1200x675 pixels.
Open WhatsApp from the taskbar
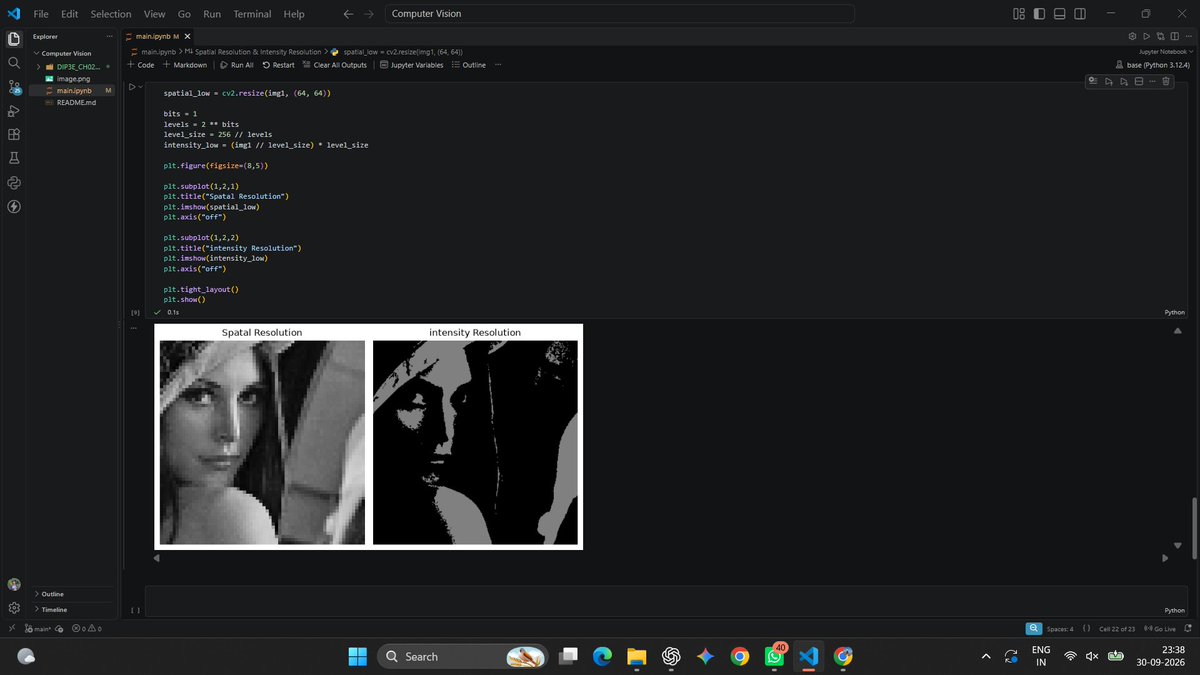[x=775, y=656]
